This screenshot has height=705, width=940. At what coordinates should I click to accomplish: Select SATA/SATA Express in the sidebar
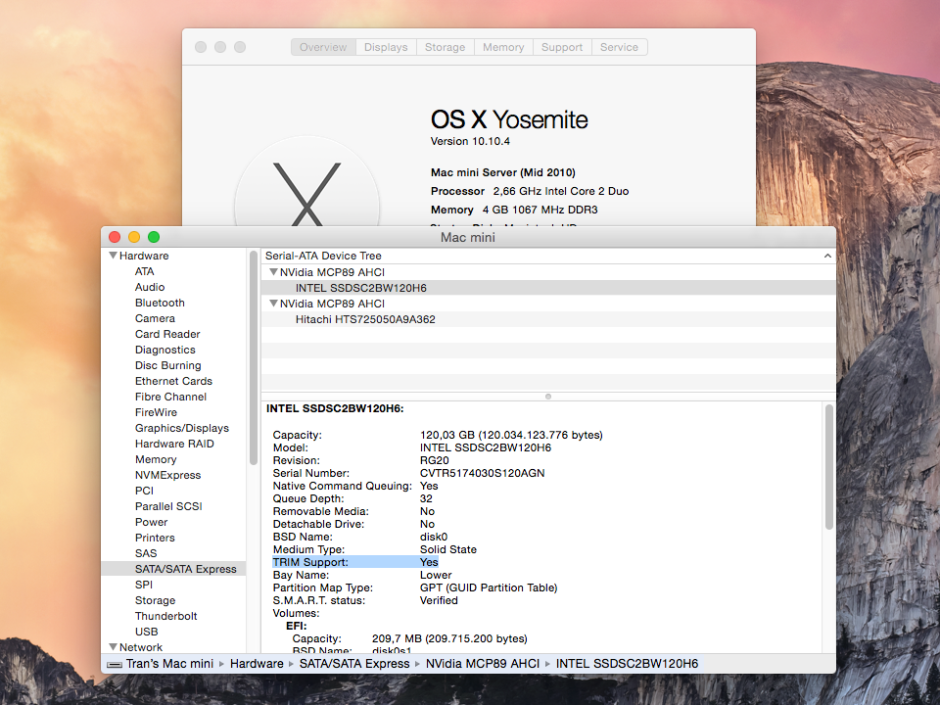174,569
